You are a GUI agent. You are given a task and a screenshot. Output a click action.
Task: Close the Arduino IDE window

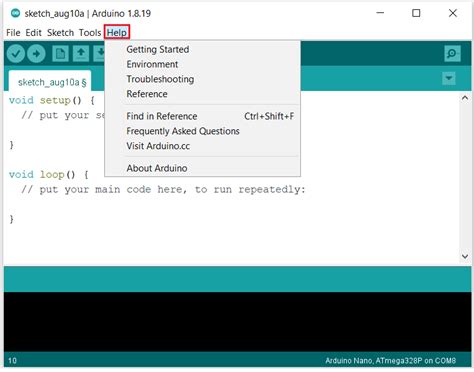pos(453,13)
